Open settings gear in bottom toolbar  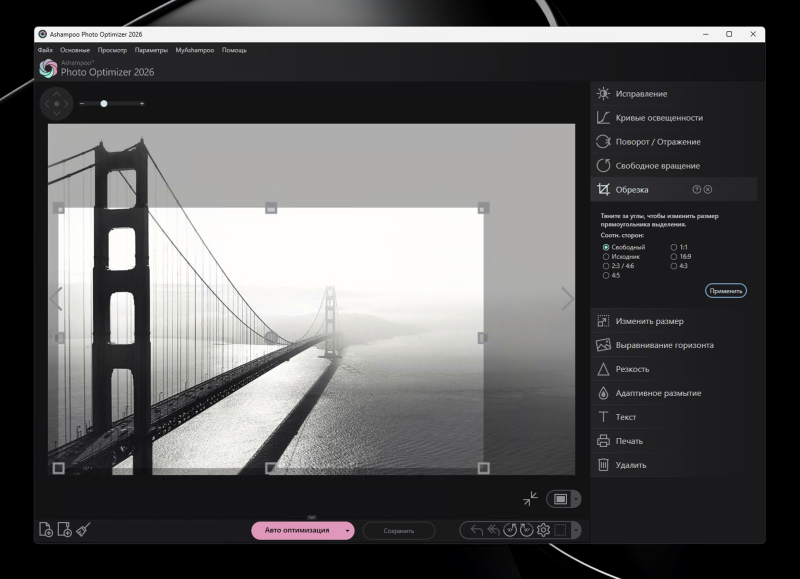coord(543,531)
